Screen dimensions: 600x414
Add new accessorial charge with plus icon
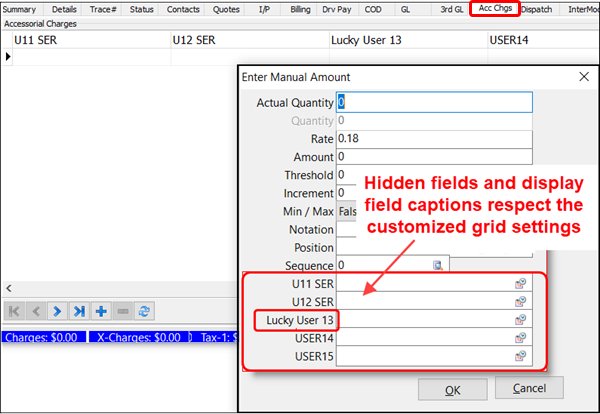coord(101,311)
